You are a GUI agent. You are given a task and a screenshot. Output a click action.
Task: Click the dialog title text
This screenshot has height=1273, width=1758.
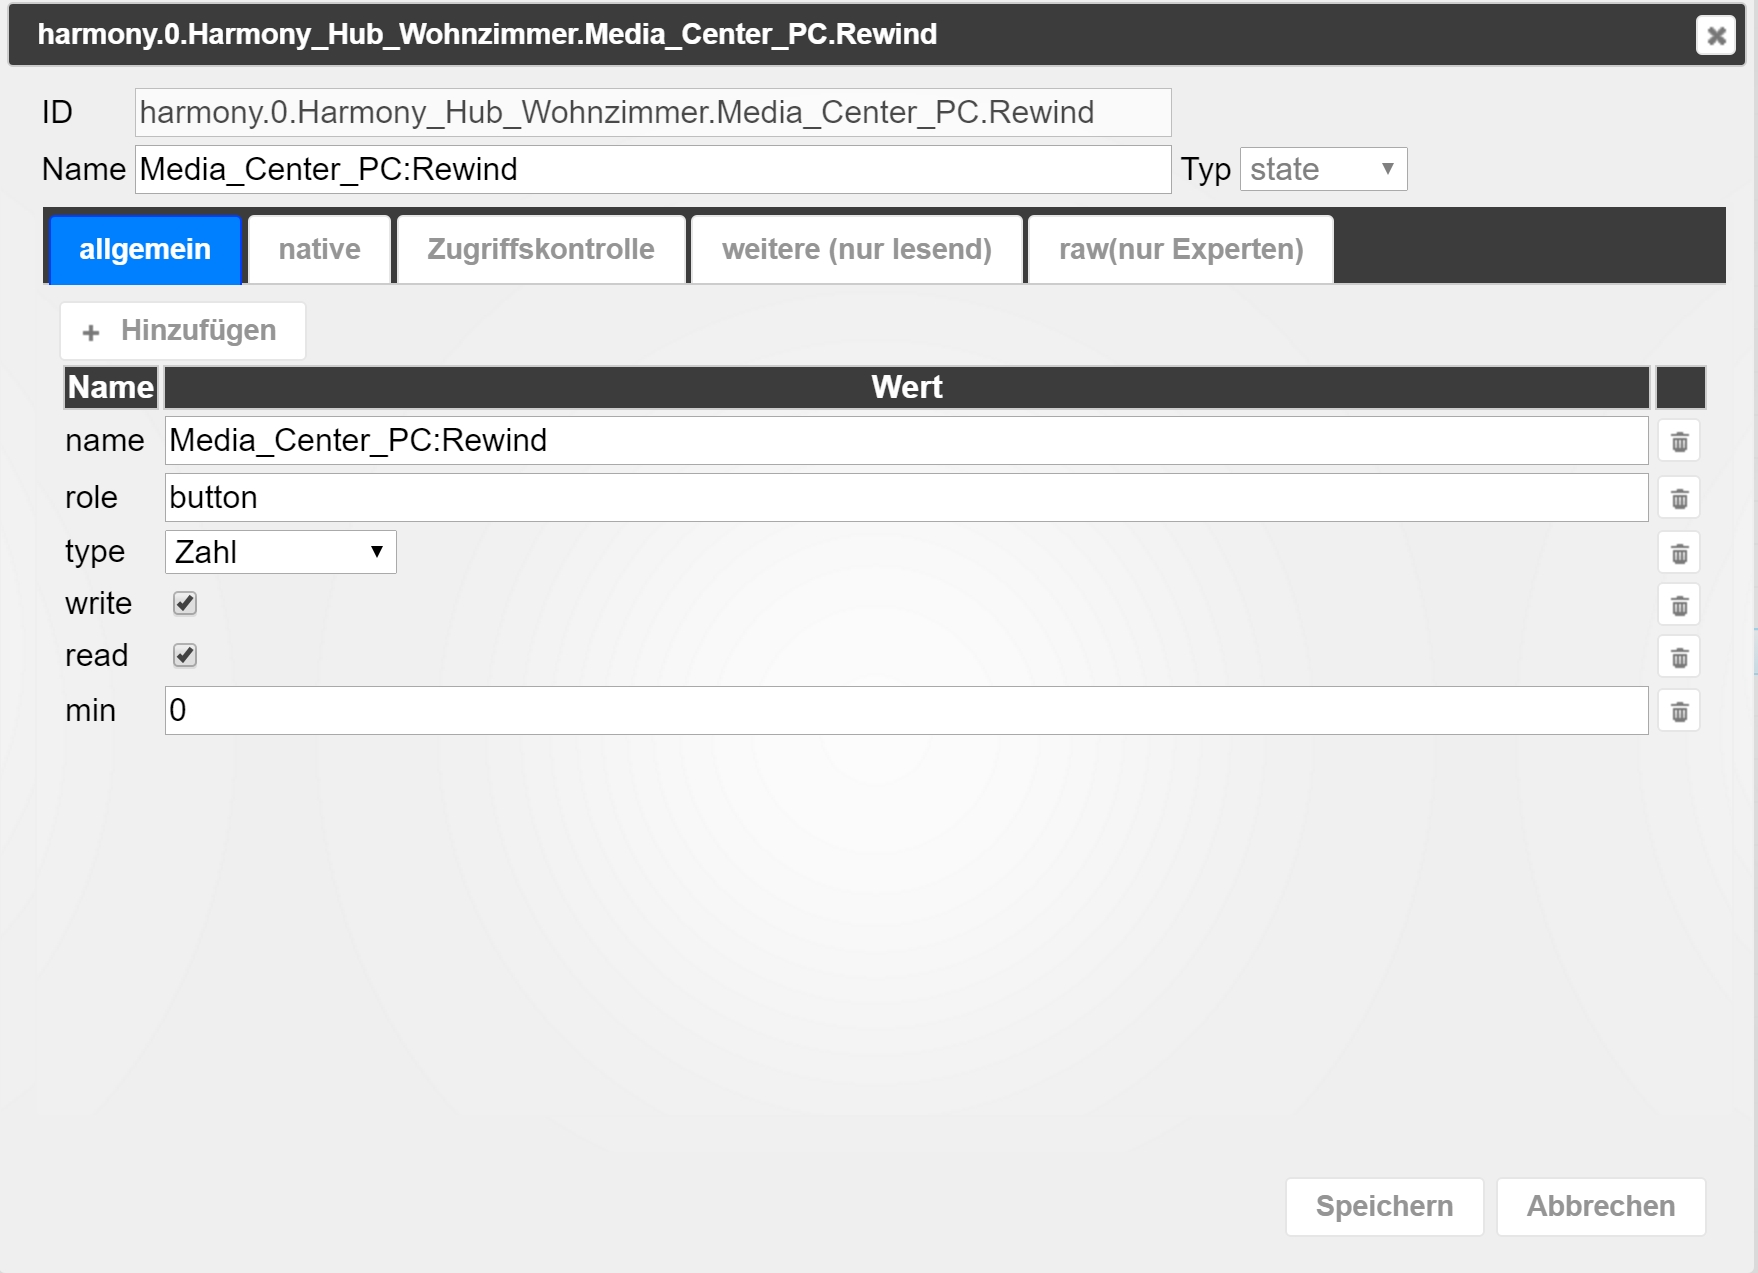click(487, 34)
